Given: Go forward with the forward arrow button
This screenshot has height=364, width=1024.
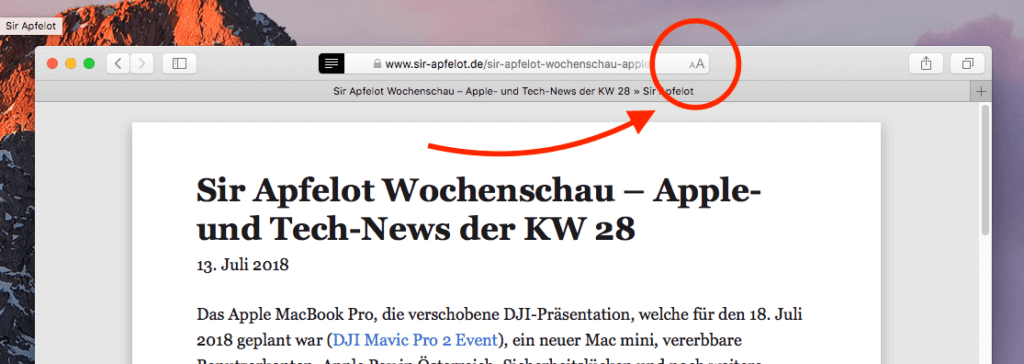Looking at the screenshot, I should click(142, 63).
